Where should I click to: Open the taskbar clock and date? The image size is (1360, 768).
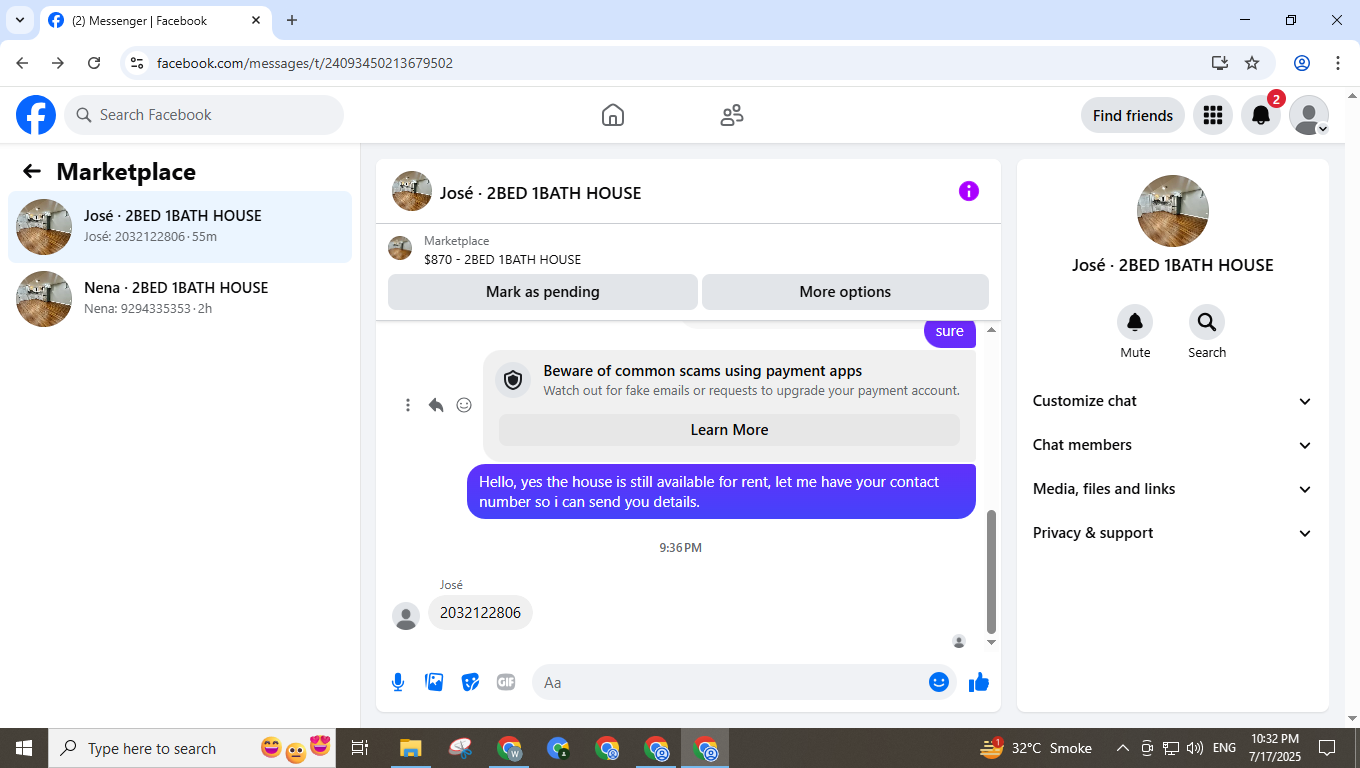tap(1274, 748)
